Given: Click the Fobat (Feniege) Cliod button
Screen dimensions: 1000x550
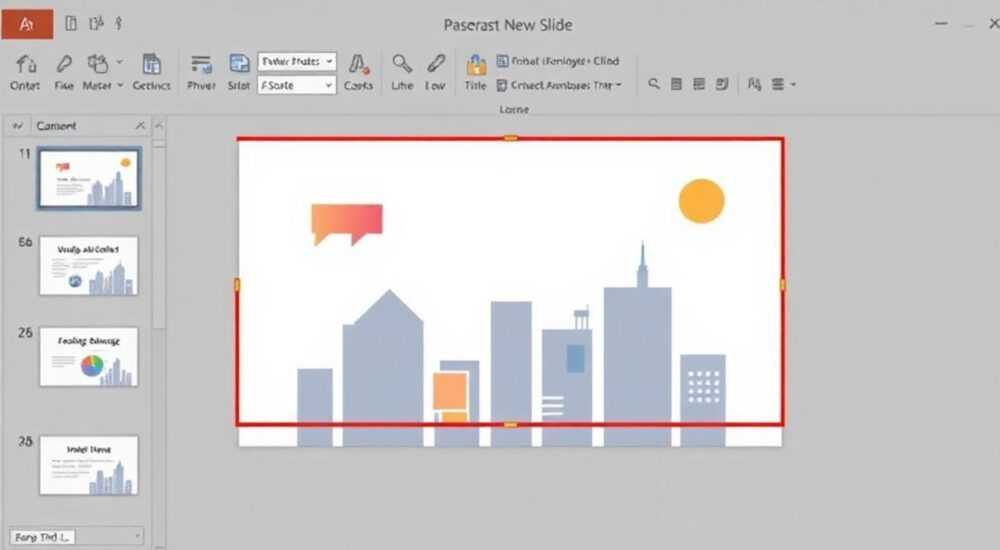Looking at the screenshot, I should 558,61.
